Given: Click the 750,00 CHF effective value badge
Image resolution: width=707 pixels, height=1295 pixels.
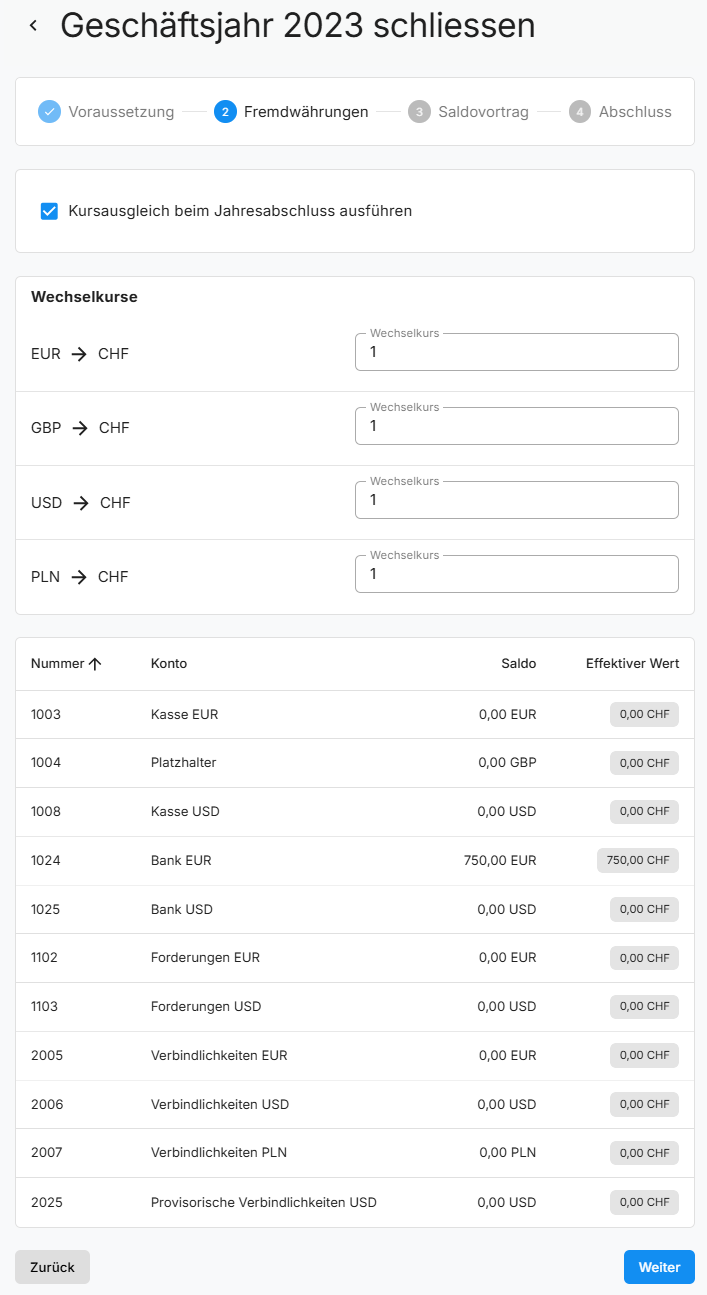Looking at the screenshot, I should pyautogui.click(x=637, y=860).
